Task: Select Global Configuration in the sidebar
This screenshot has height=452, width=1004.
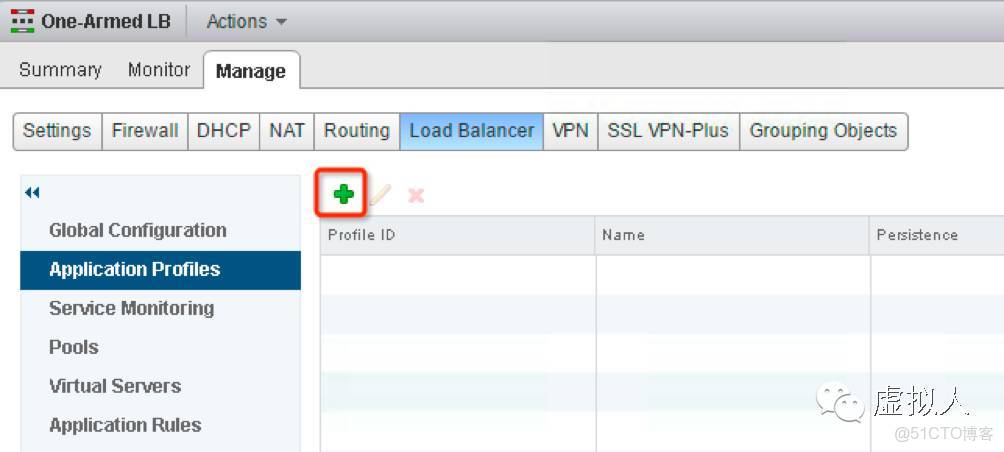Action: (160, 230)
